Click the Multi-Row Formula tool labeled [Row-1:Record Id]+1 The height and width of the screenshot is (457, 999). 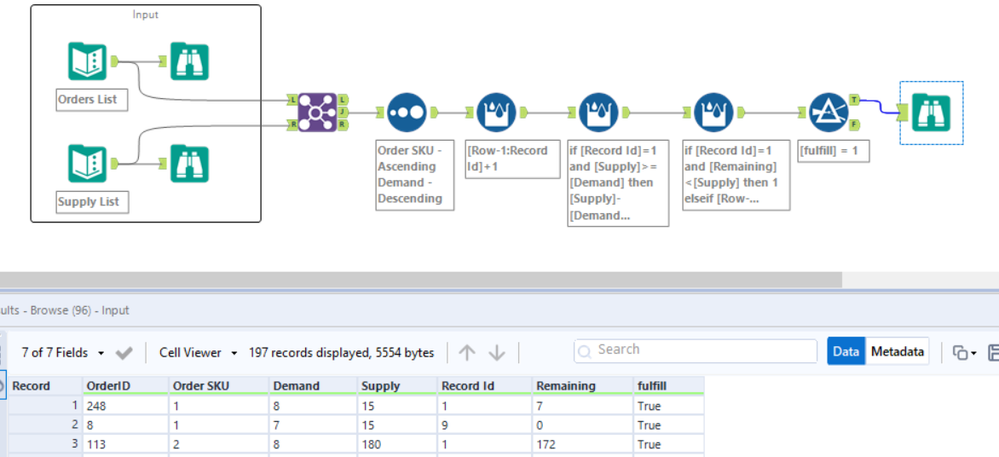(497, 114)
